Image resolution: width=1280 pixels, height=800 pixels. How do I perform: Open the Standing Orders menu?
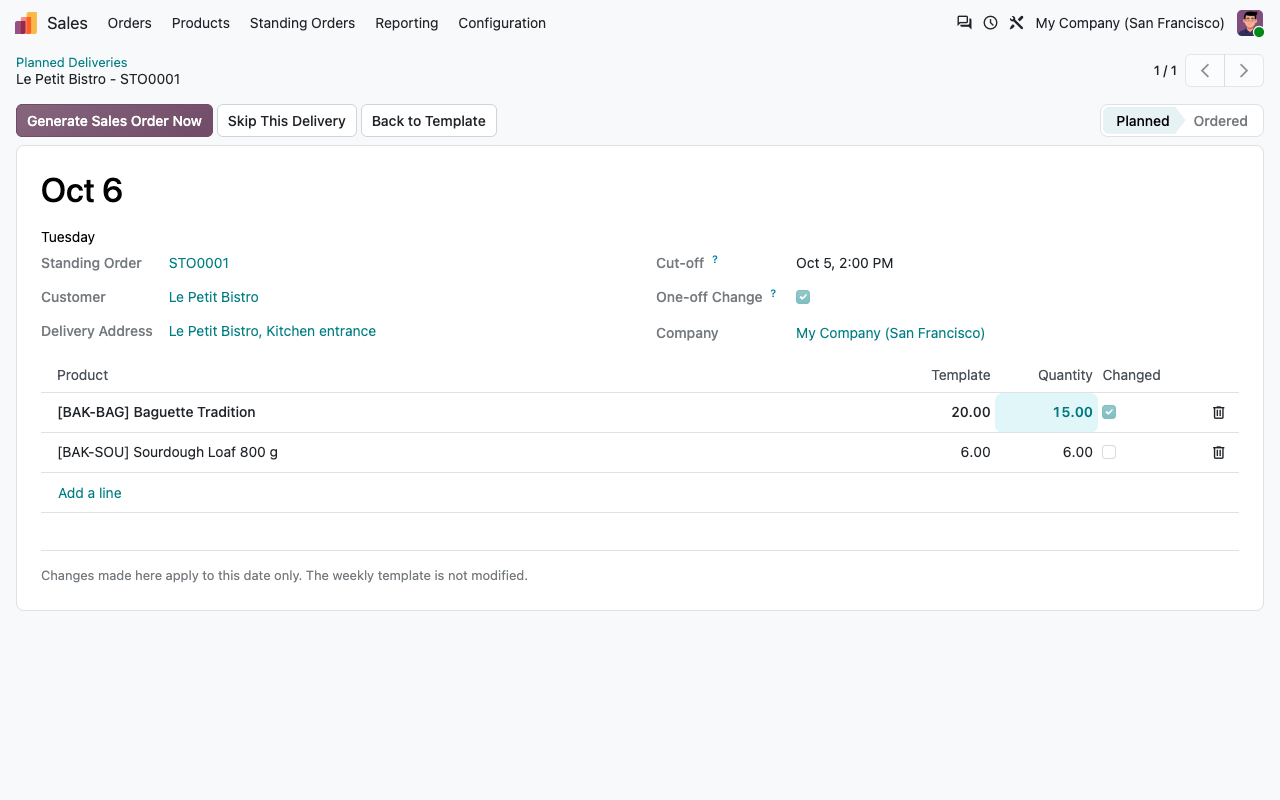click(x=302, y=23)
